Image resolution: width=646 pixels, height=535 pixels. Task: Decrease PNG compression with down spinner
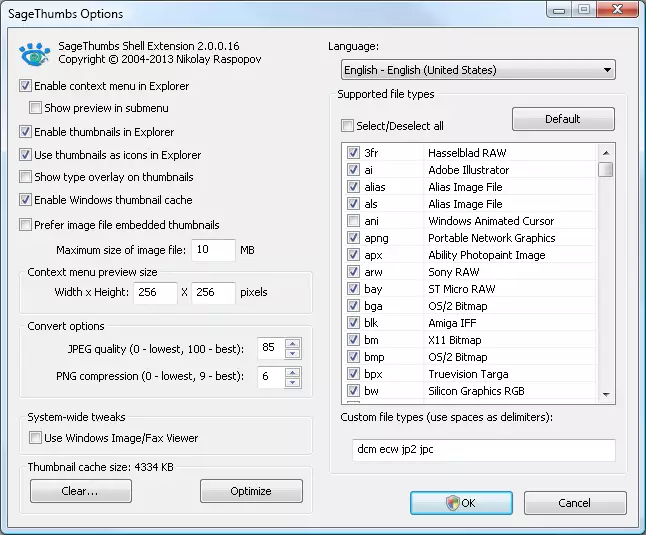(293, 383)
